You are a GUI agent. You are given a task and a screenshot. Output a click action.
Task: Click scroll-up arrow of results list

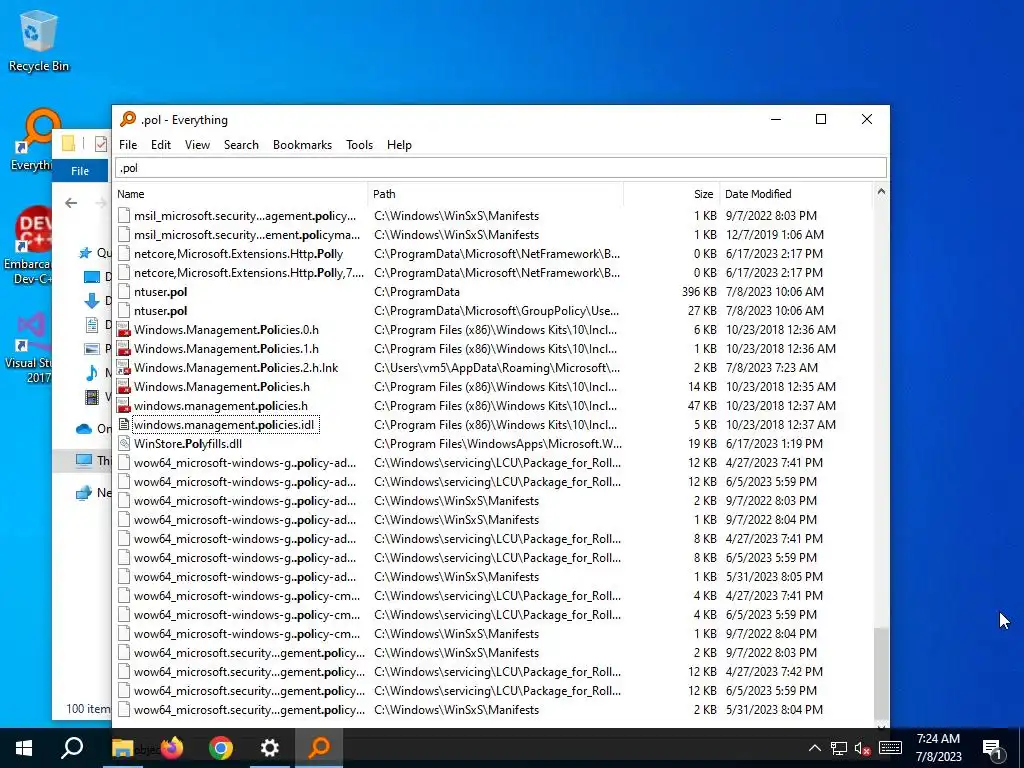tap(881, 192)
